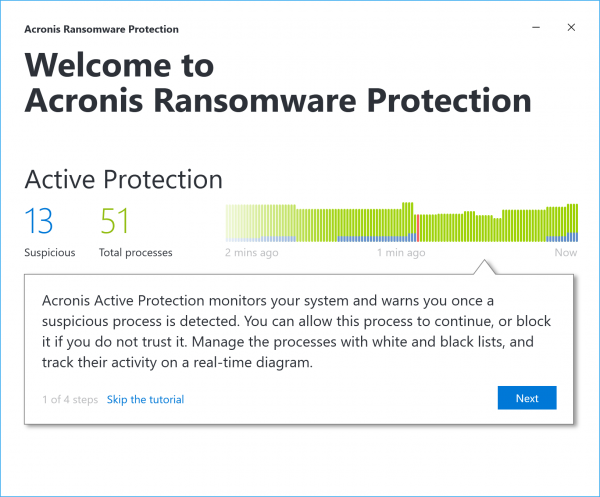
Task: Click the rightmost green bars of the chart
Action: tap(572, 222)
